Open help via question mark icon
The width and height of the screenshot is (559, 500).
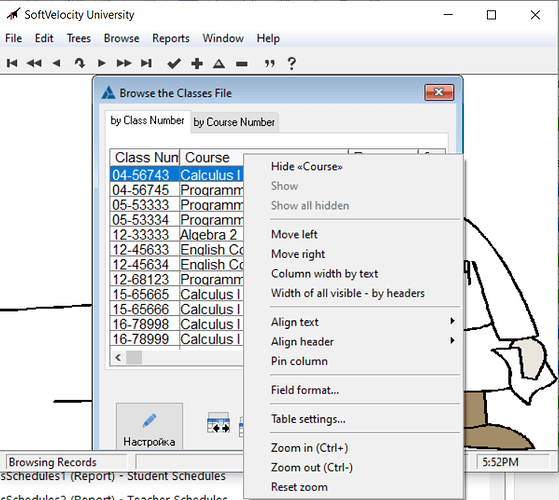(292, 63)
